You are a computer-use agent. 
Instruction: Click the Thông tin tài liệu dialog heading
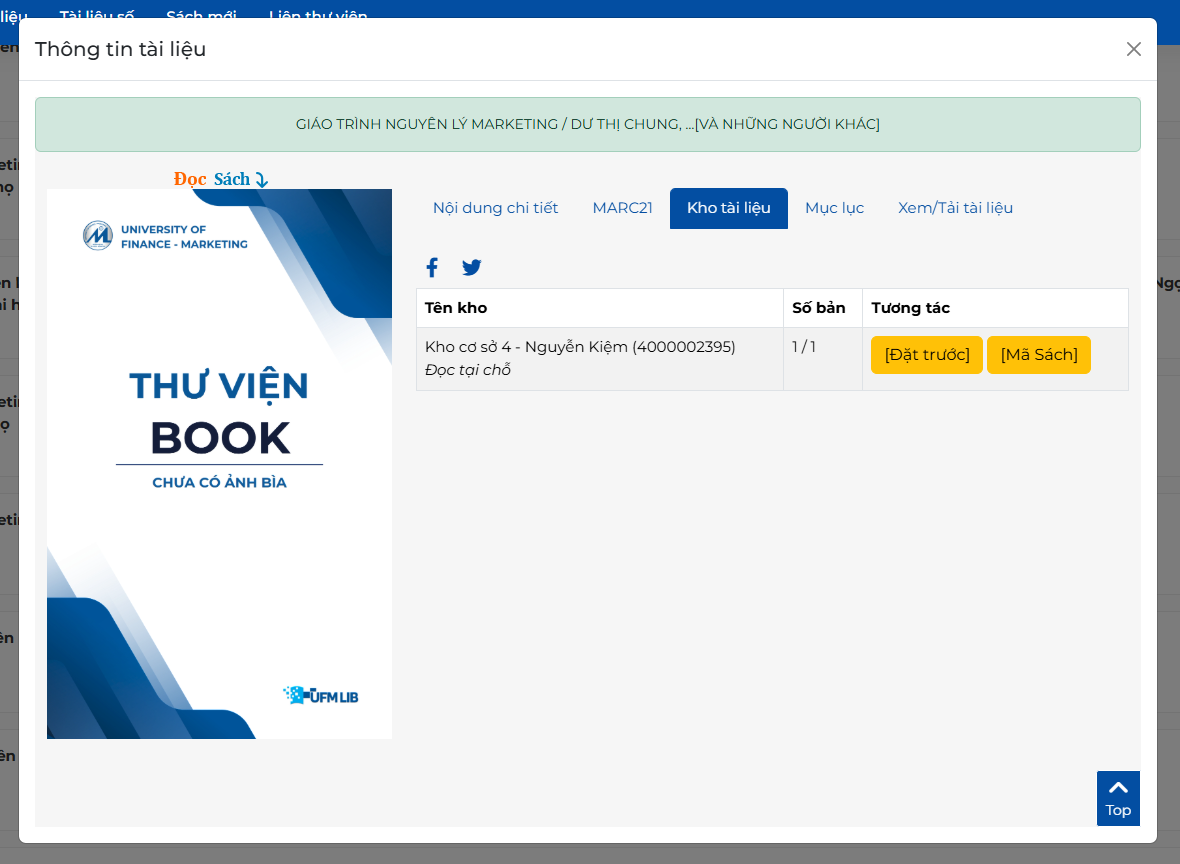[120, 49]
